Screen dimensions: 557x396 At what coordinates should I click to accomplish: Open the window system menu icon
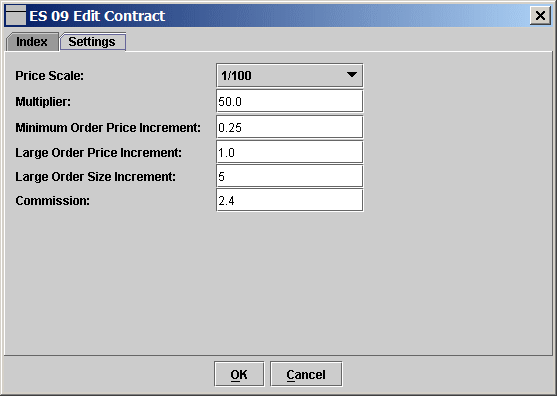click(16, 16)
